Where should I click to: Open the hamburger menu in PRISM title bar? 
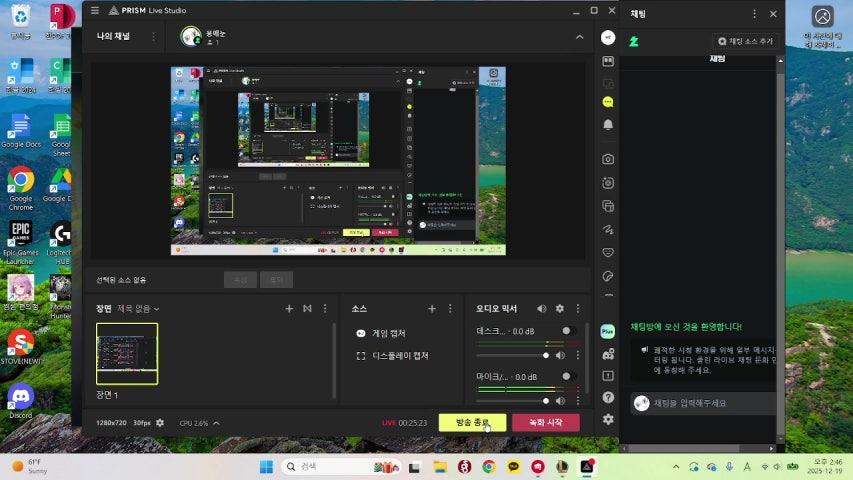click(x=95, y=11)
